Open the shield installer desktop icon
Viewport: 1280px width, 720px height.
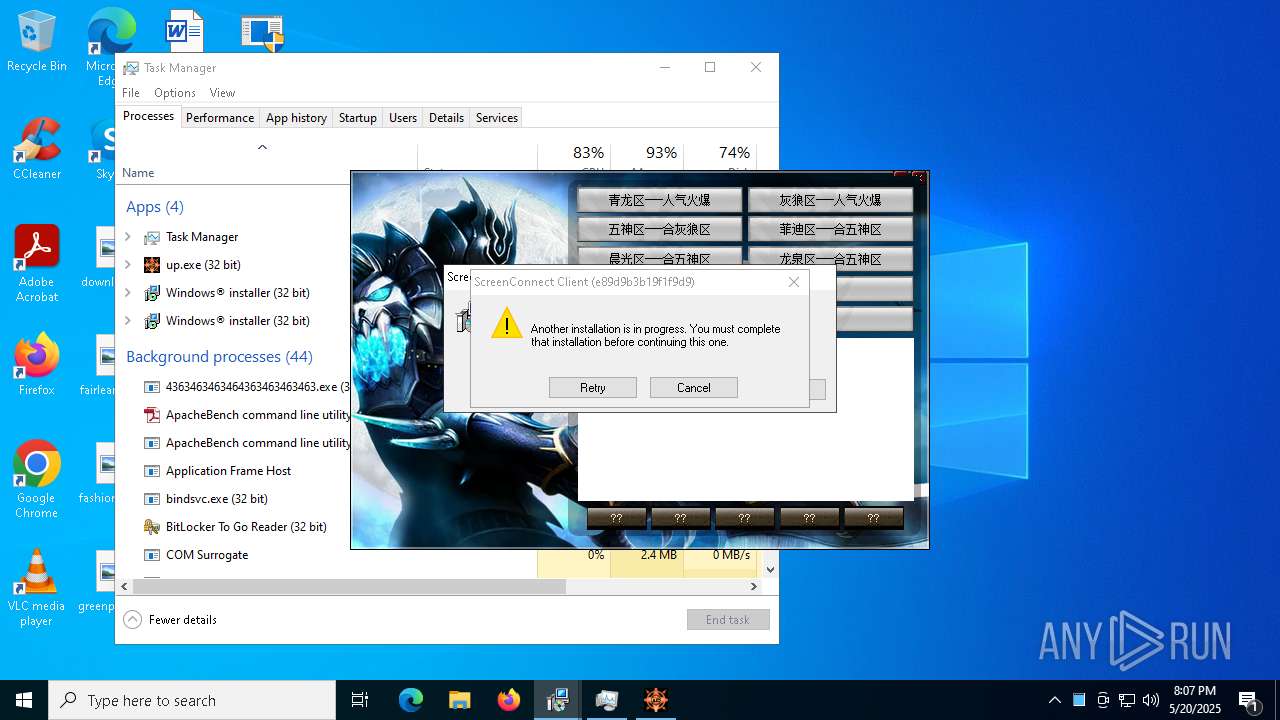click(x=262, y=32)
